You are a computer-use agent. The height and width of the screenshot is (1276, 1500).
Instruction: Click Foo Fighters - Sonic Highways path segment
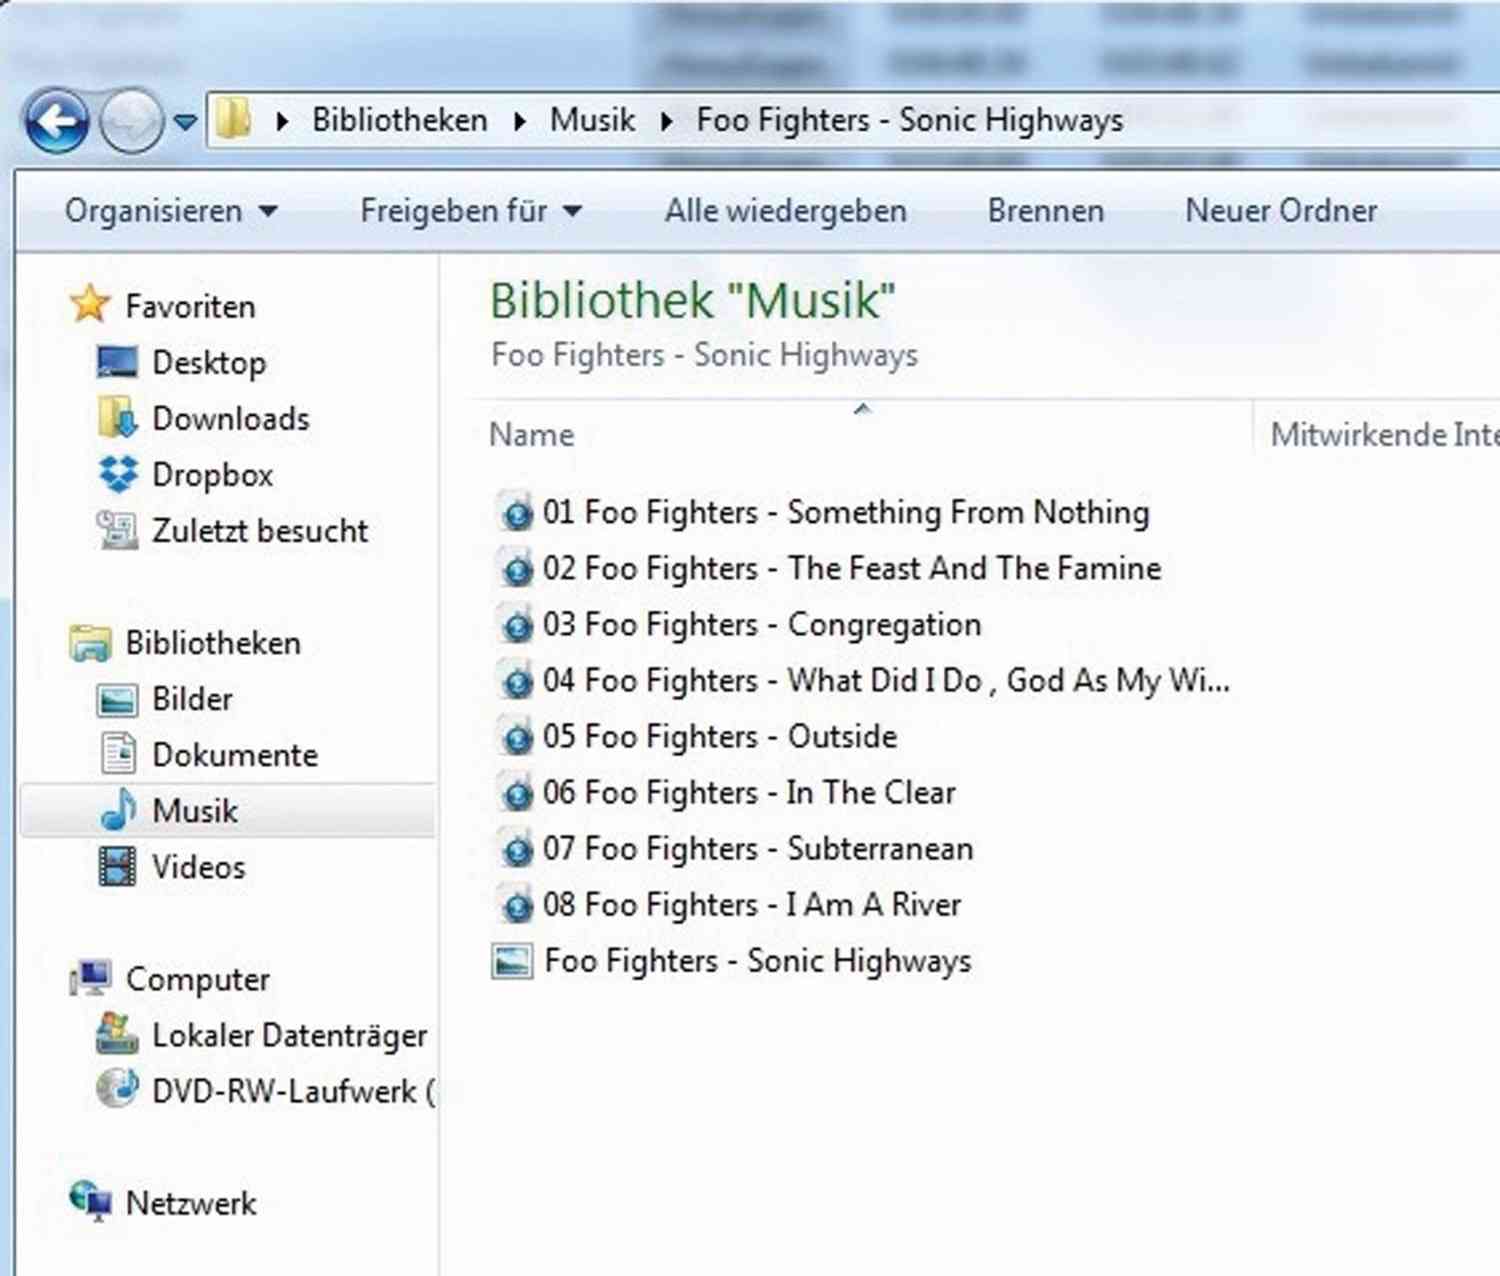910,120
